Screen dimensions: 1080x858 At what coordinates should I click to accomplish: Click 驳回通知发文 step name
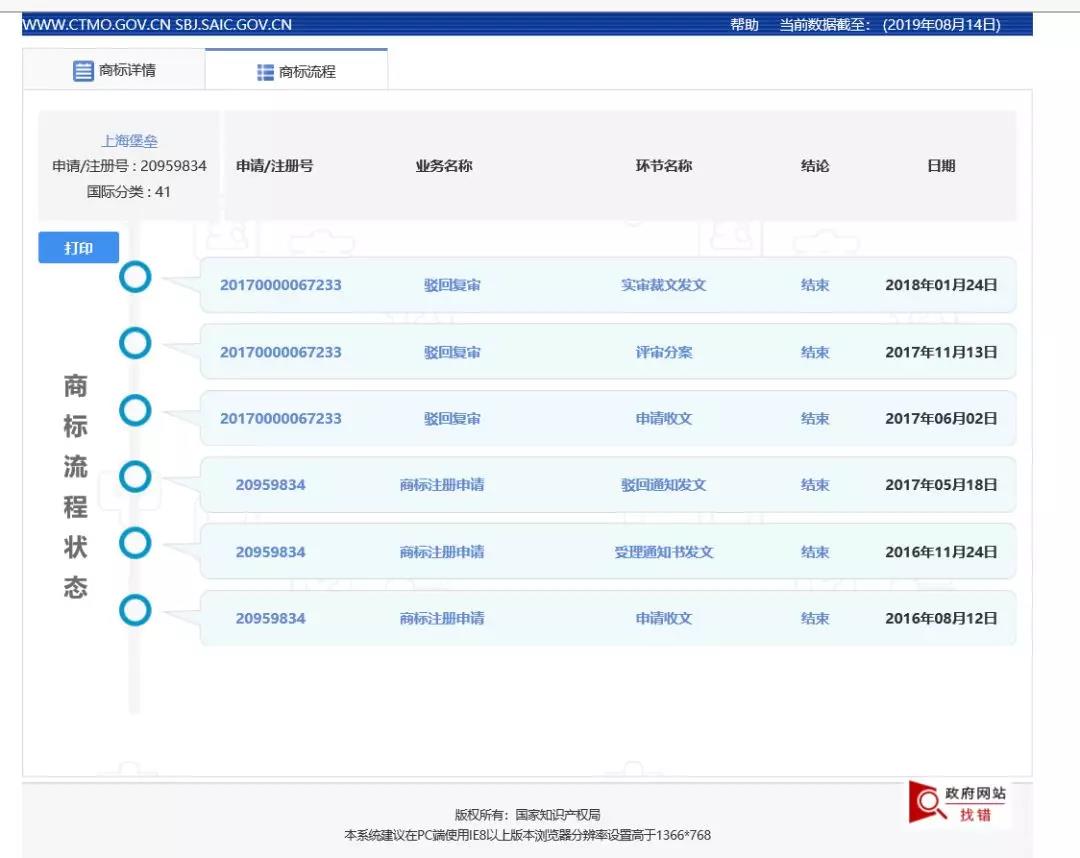(663, 485)
